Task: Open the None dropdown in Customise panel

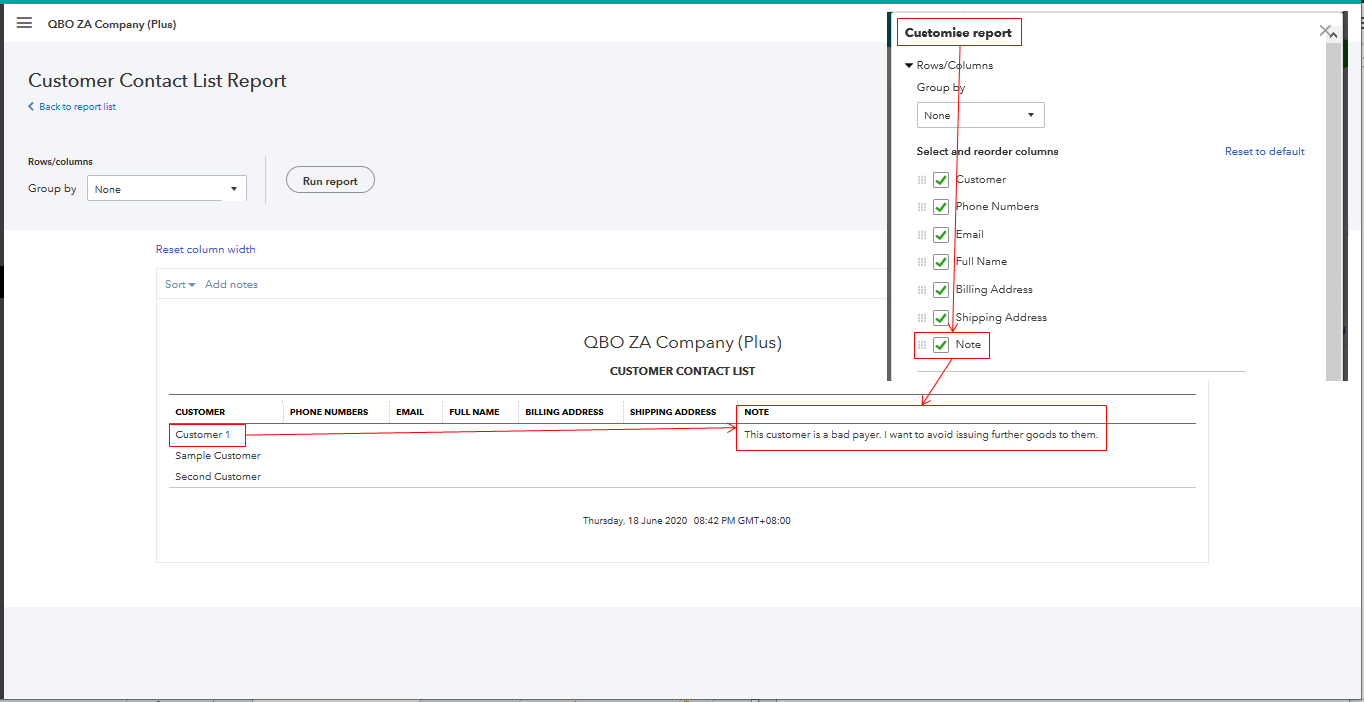Action: pyautogui.click(x=979, y=114)
